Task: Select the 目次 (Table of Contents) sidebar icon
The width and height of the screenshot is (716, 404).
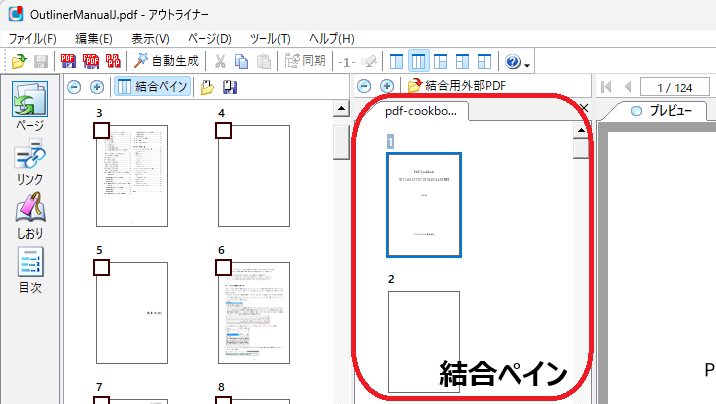Action: [29, 270]
